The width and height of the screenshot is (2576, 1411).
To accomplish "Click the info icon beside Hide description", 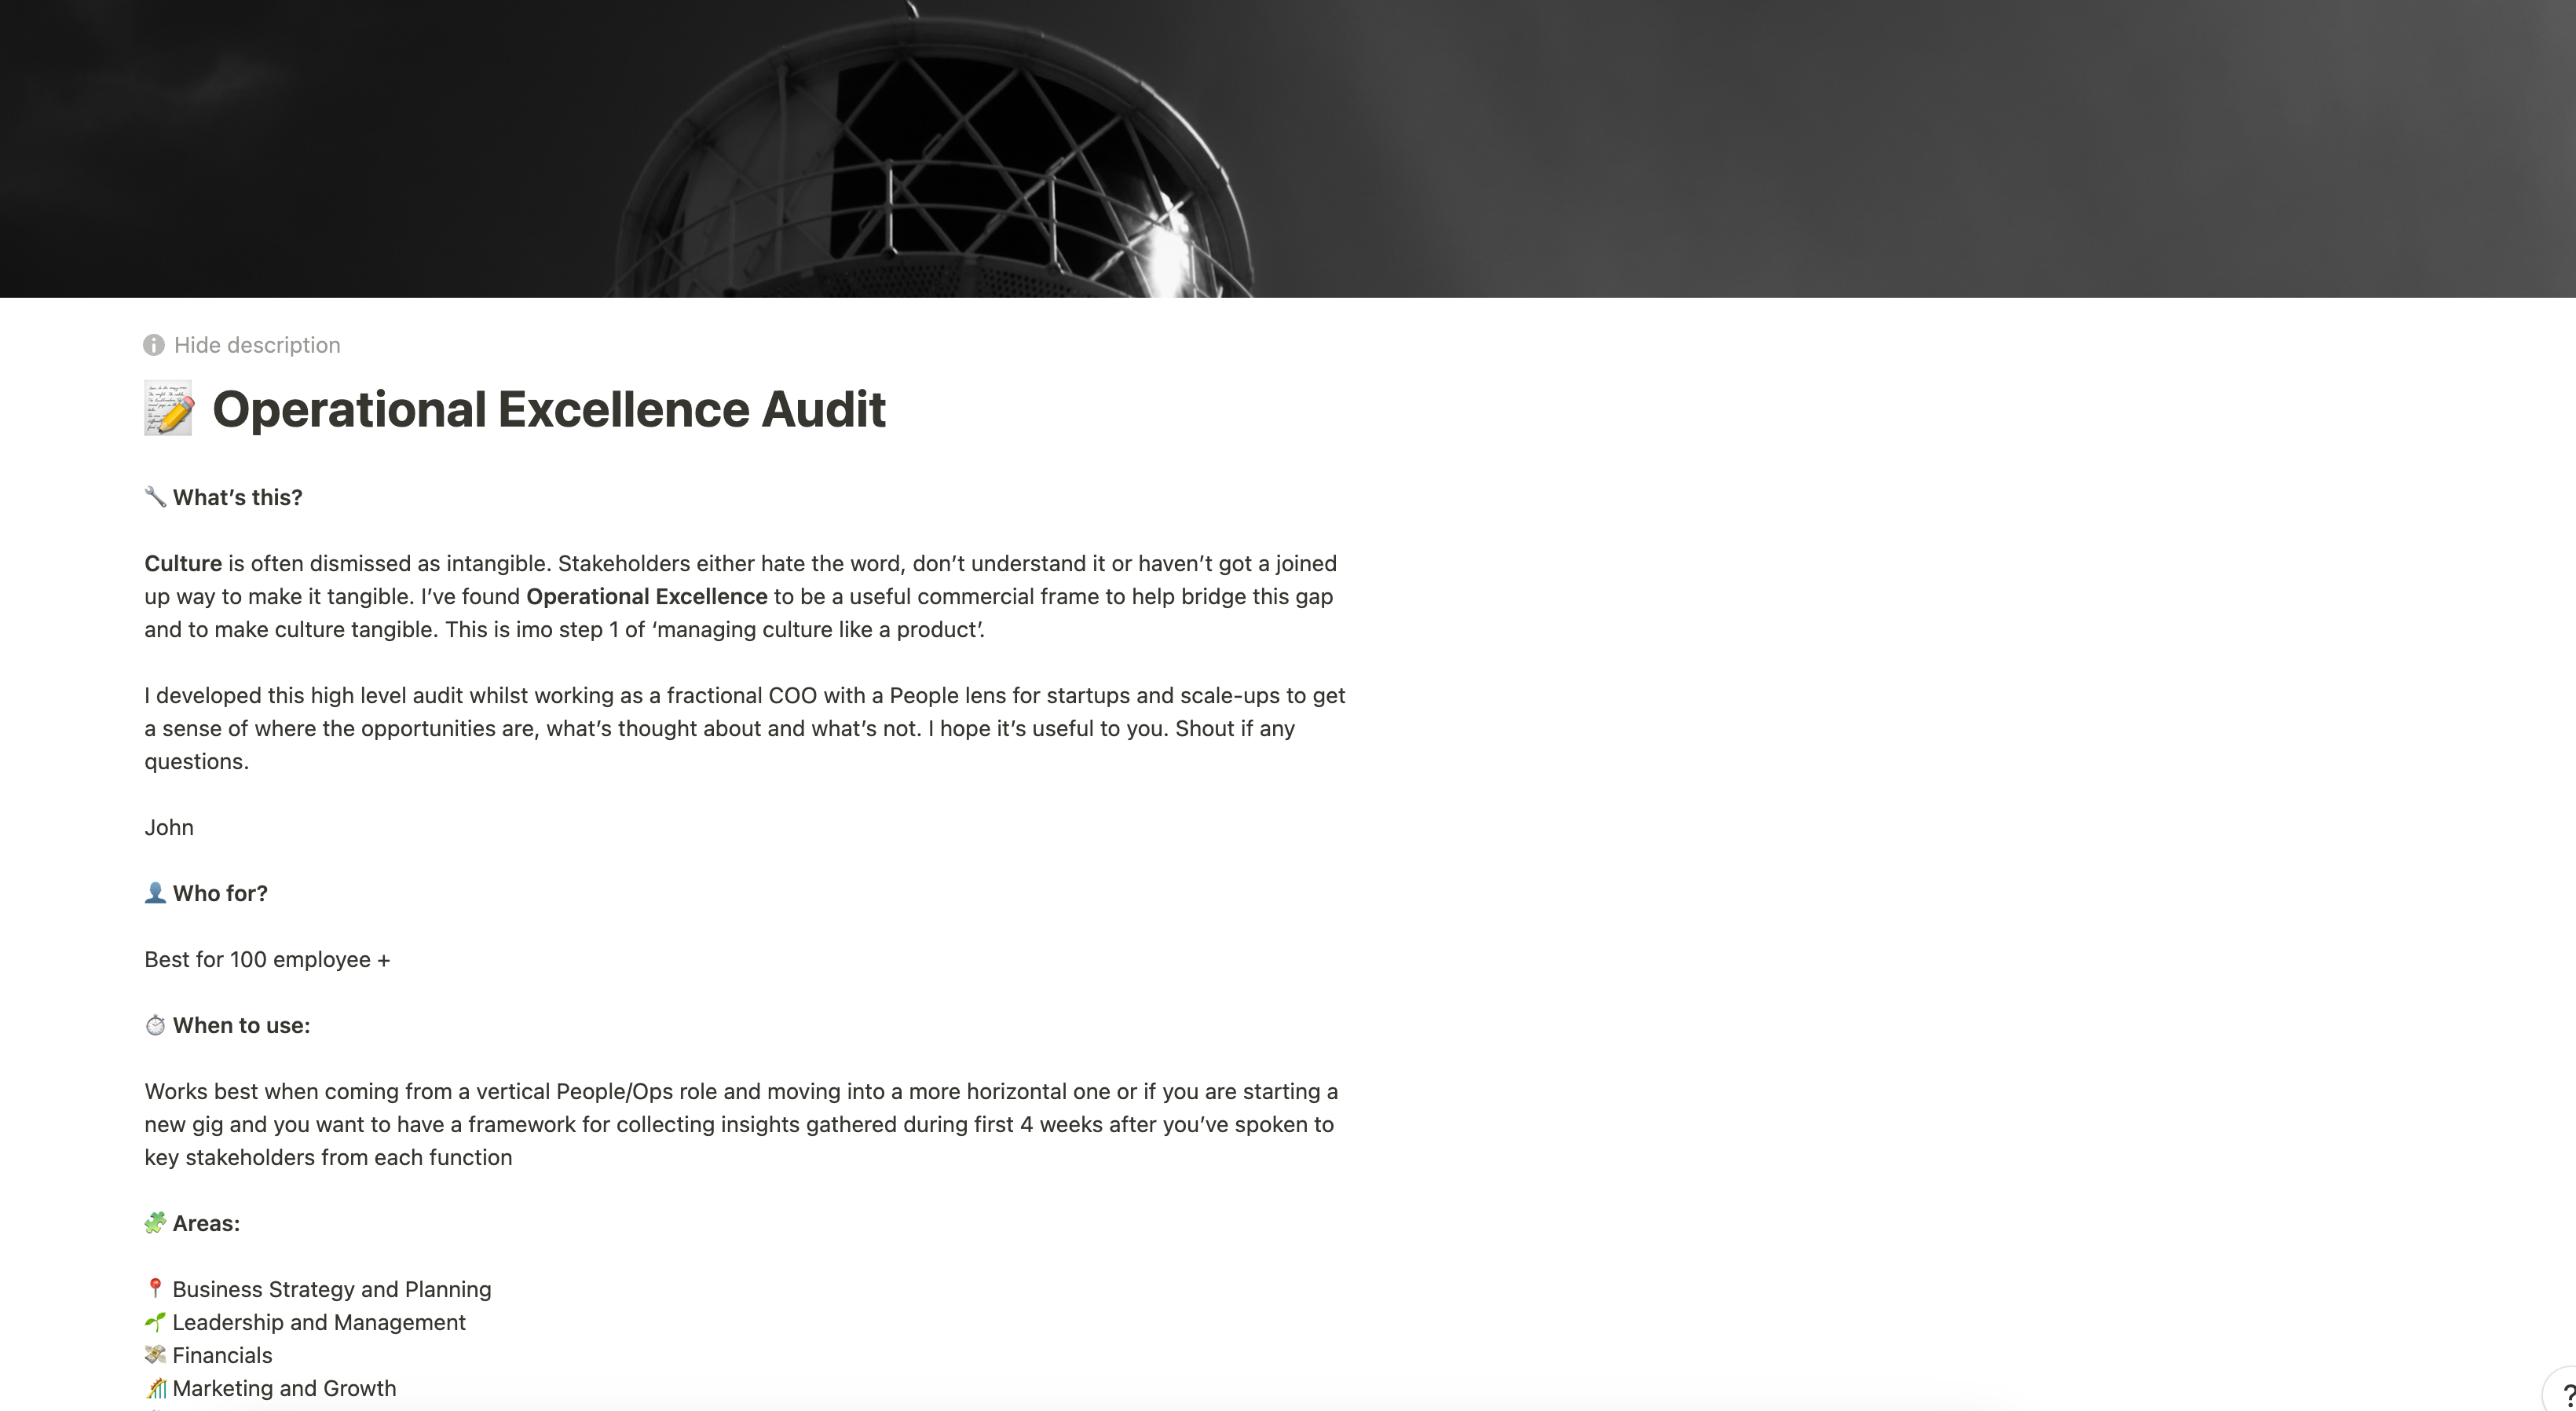I will tap(153, 345).
